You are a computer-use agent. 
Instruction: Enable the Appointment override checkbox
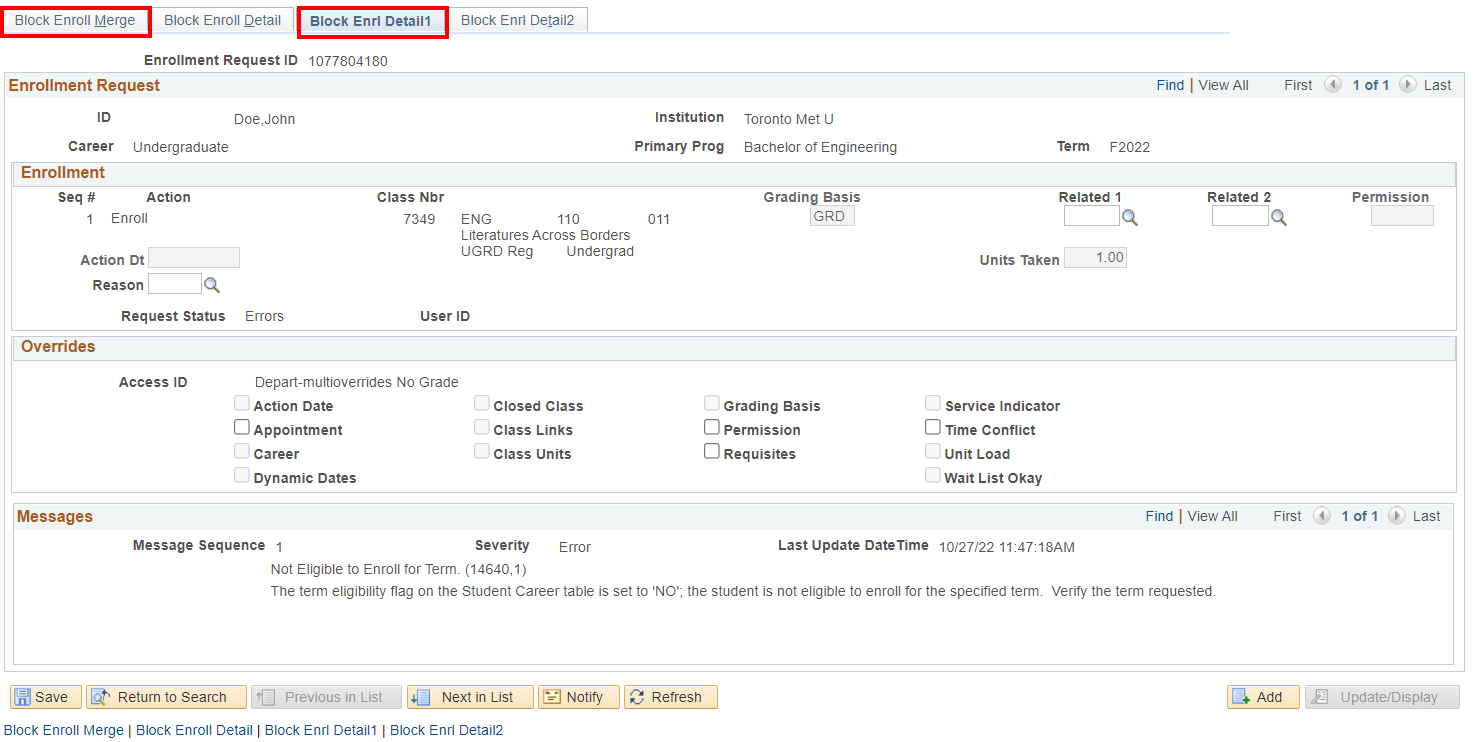(x=241, y=428)
